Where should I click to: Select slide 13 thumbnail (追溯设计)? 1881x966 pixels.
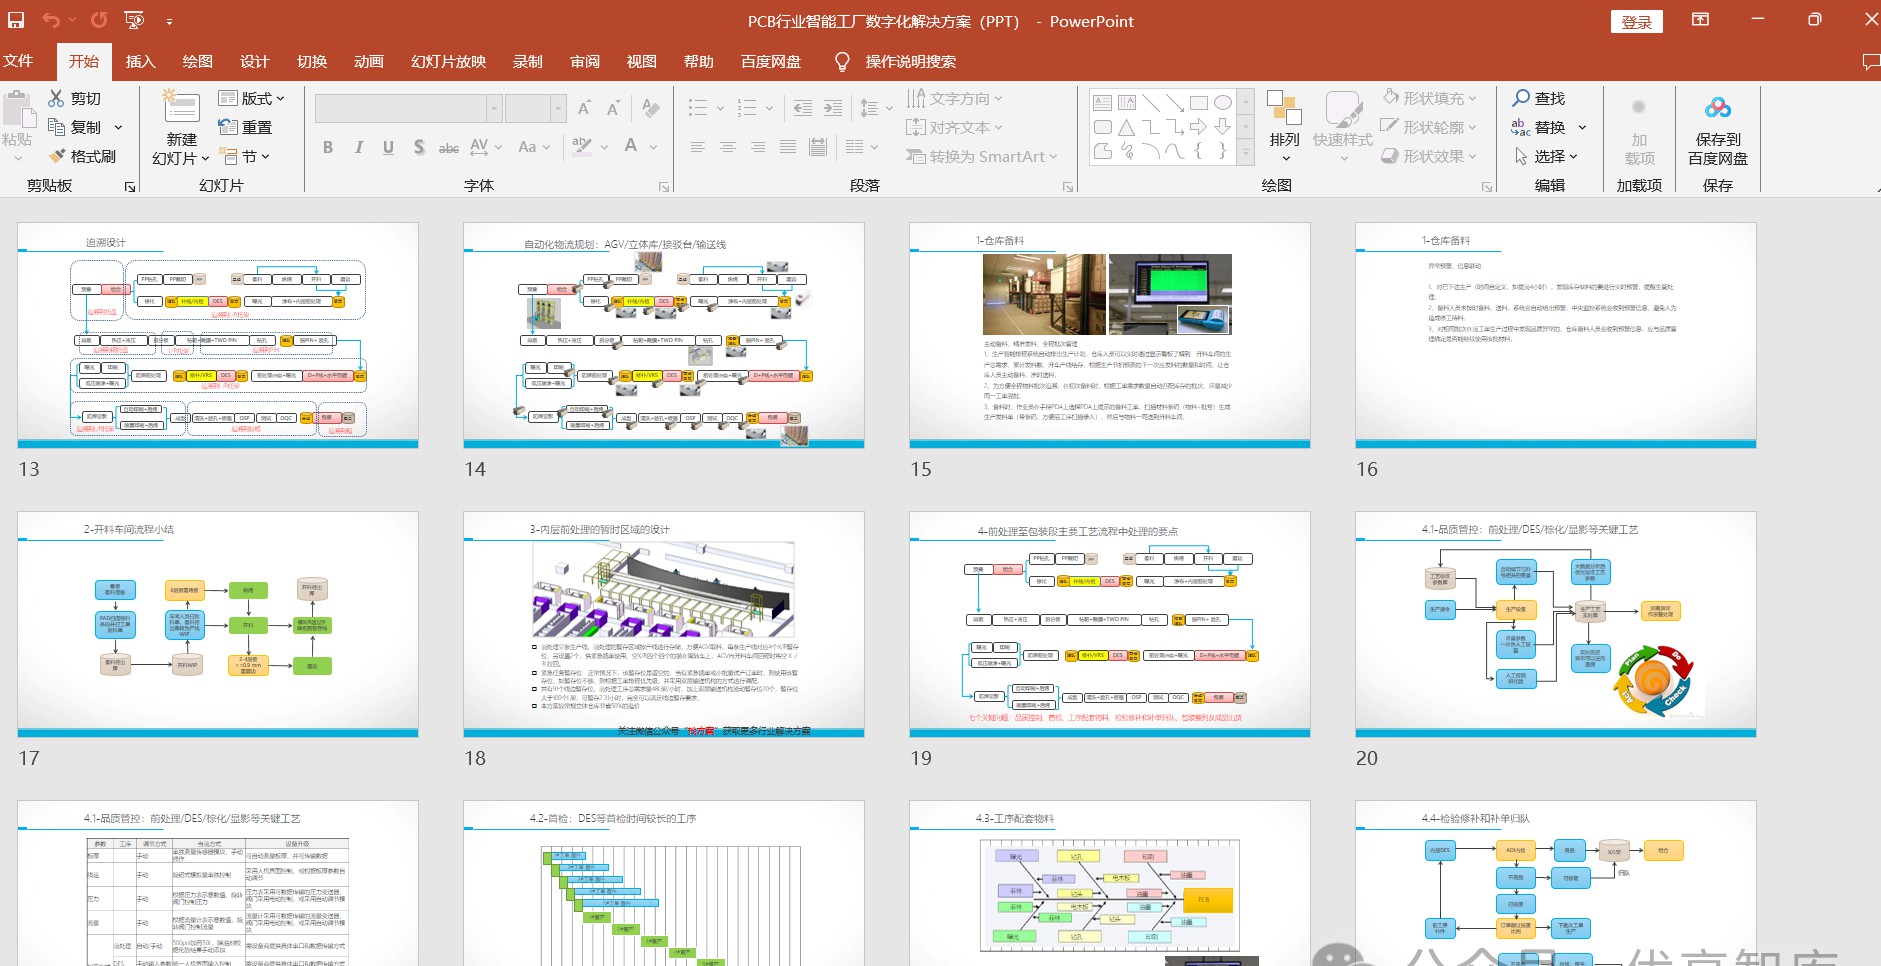pyautogui.click(x=218, y=335)
